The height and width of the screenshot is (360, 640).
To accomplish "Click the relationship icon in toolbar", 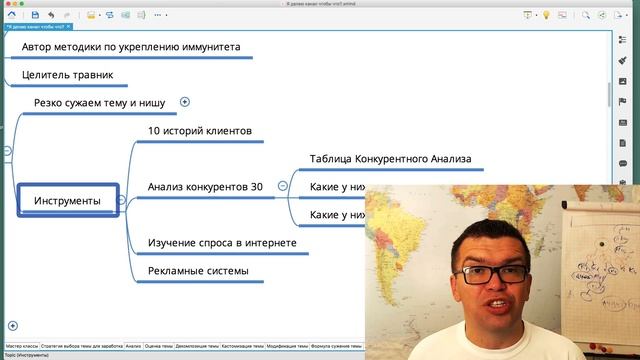I will pos(109,15).
